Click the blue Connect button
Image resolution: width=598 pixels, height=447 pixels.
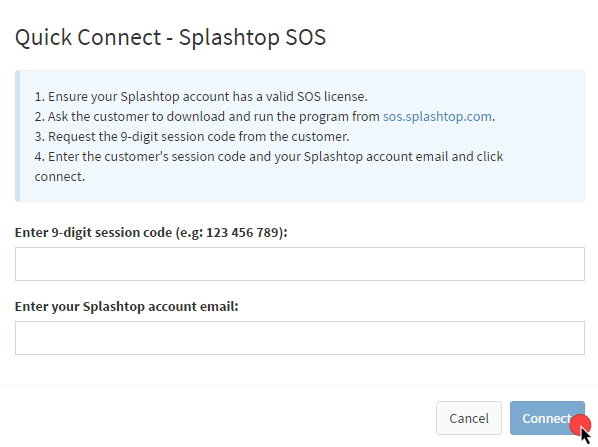(x=547, y=418)
